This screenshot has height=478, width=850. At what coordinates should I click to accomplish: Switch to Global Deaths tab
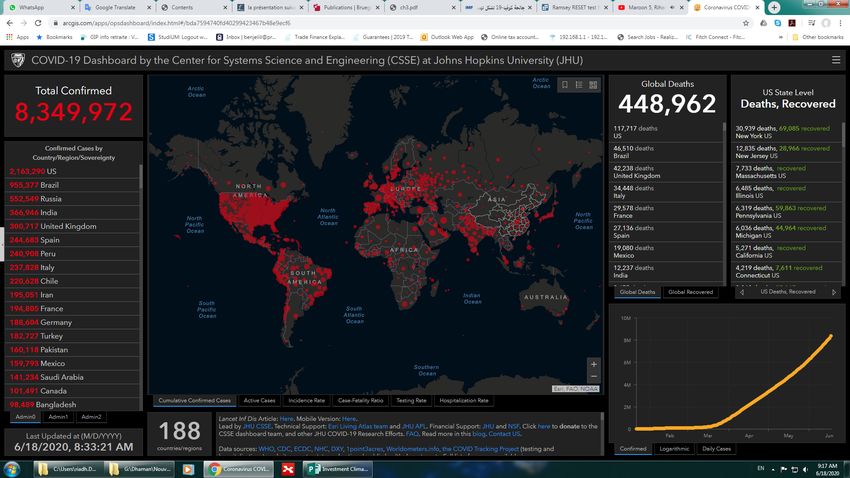(638, 292)
